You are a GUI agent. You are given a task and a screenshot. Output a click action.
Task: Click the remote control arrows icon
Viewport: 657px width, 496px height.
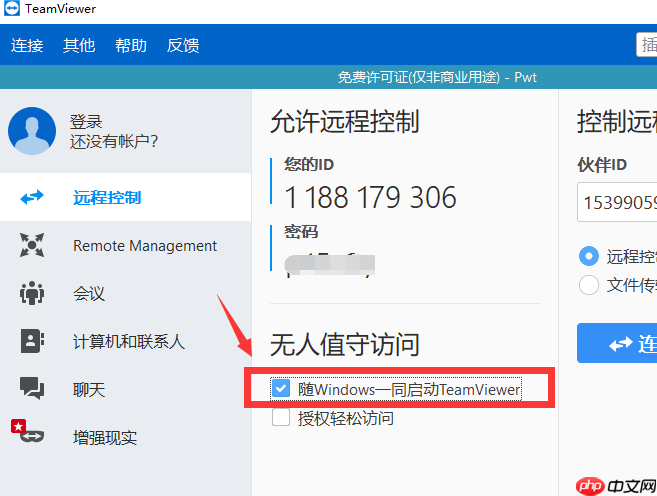pos(32,197)
